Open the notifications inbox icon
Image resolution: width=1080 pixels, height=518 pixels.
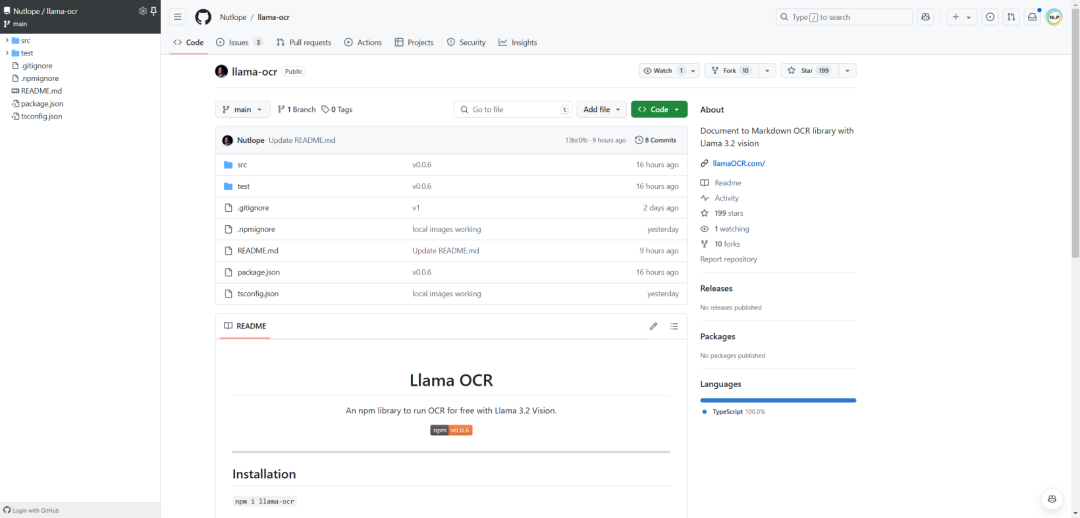tap(1032, 17)
